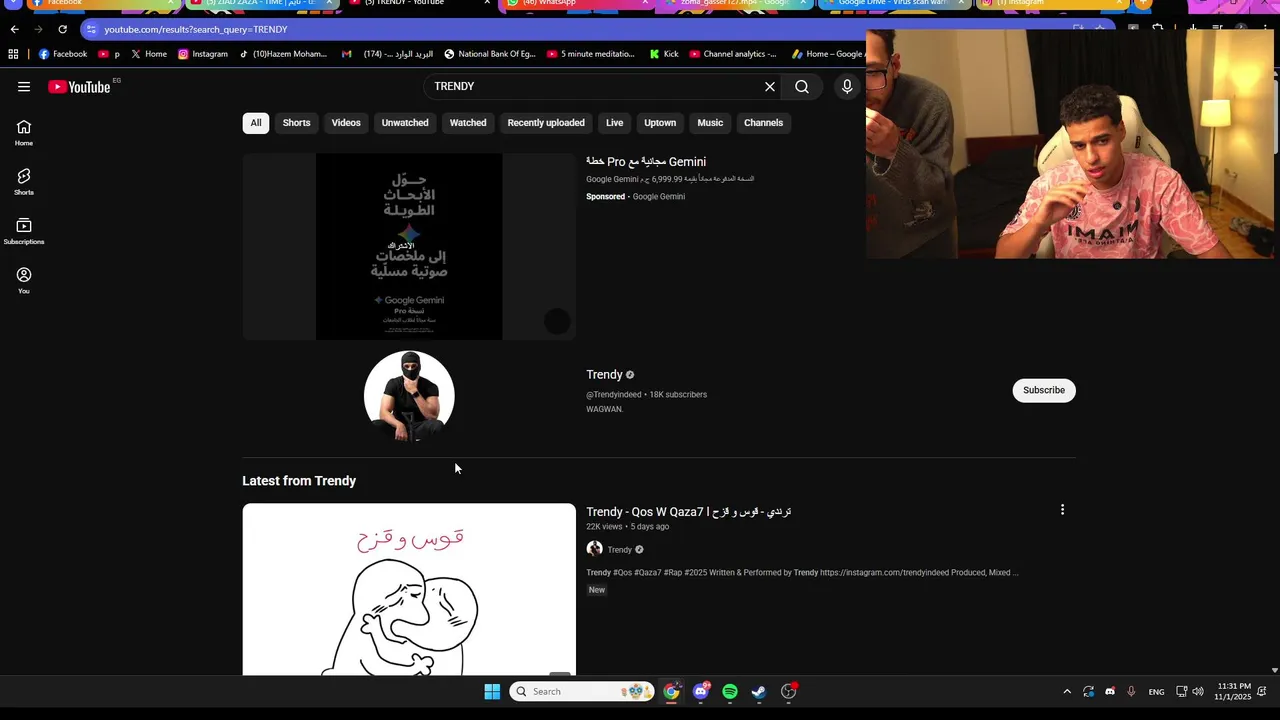The height and width of the screenshot is (720, 1280).
Task: Open the Gemini Pro sponsored ad title
Action: pyautogui.click(x=646, y=162)
